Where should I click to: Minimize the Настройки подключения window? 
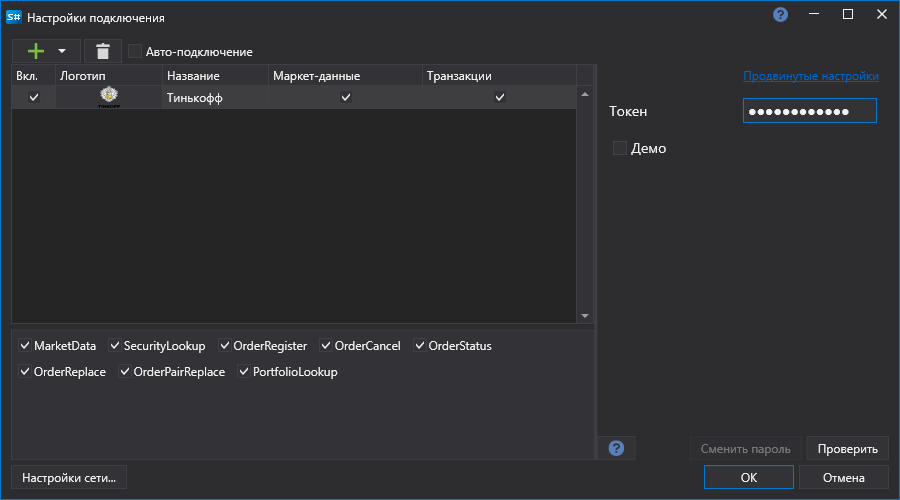[814, 14]
